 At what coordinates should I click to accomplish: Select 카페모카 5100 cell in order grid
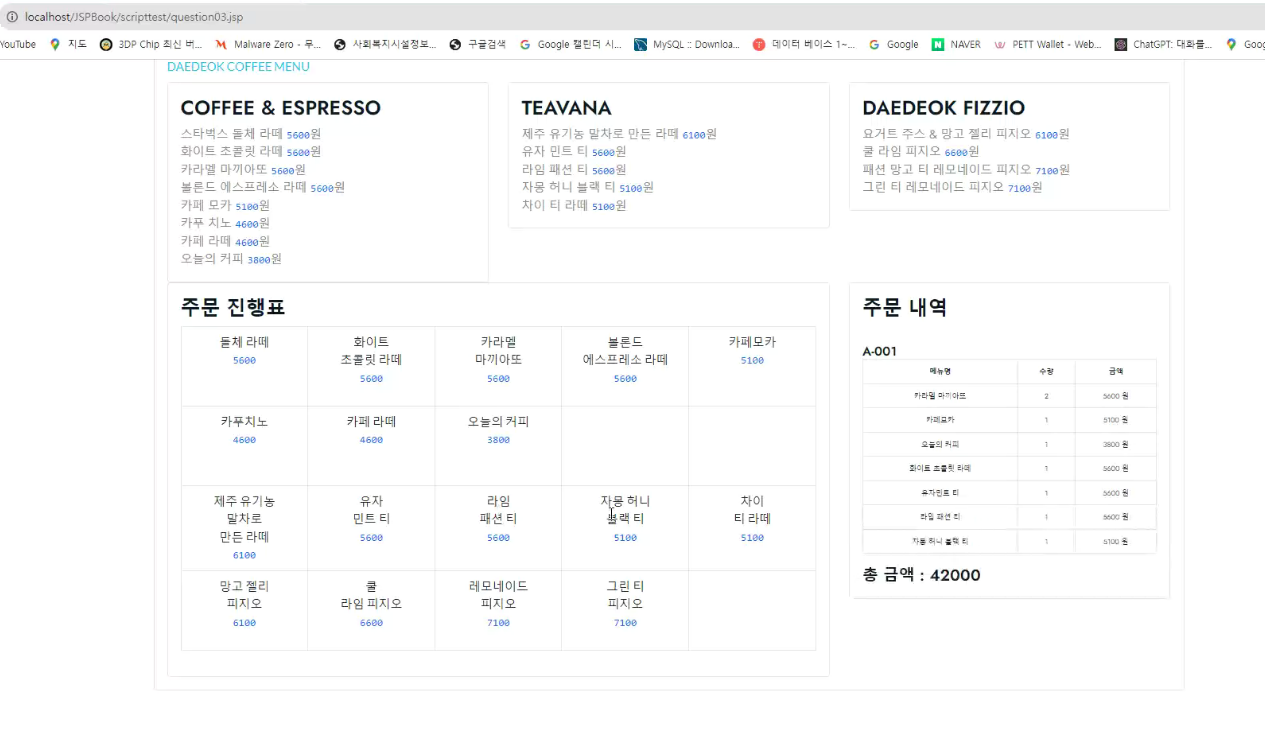[752, 366]
